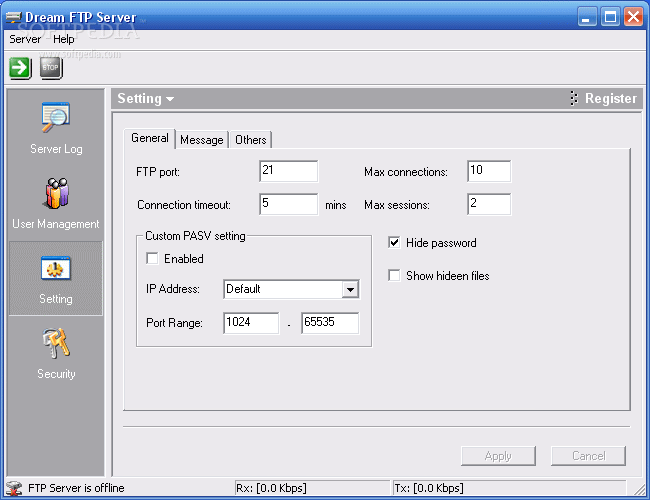Click the 'FTP Server is offline' status text
650x500 pixels.
[76, 488]
